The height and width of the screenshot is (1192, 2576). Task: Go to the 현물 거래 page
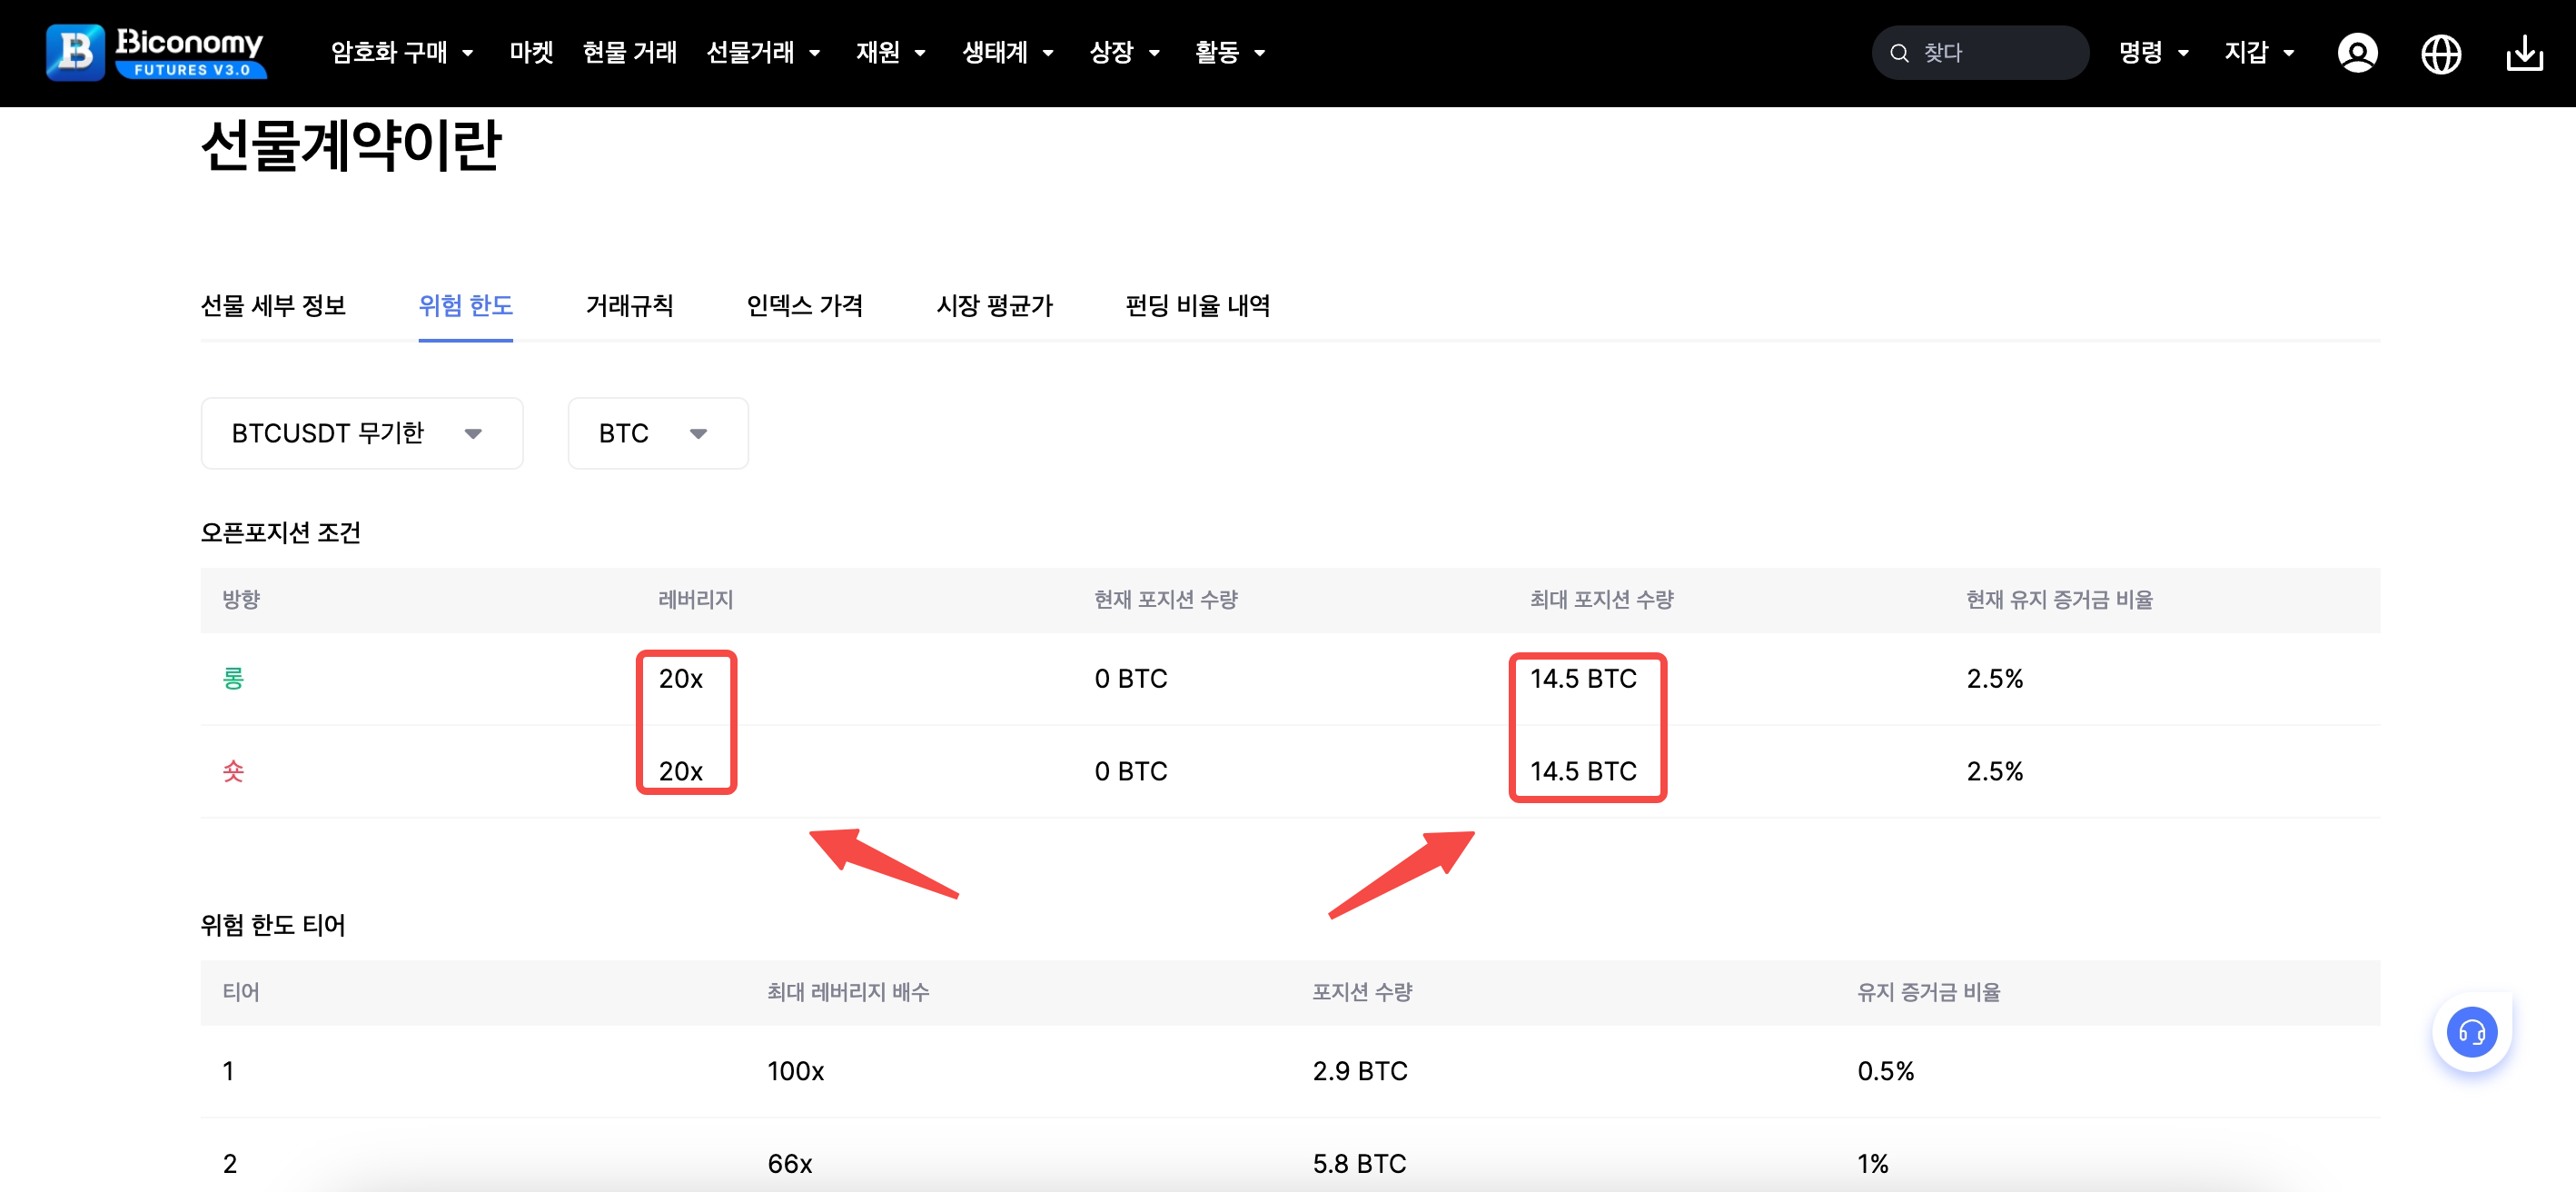click(630, 52)
